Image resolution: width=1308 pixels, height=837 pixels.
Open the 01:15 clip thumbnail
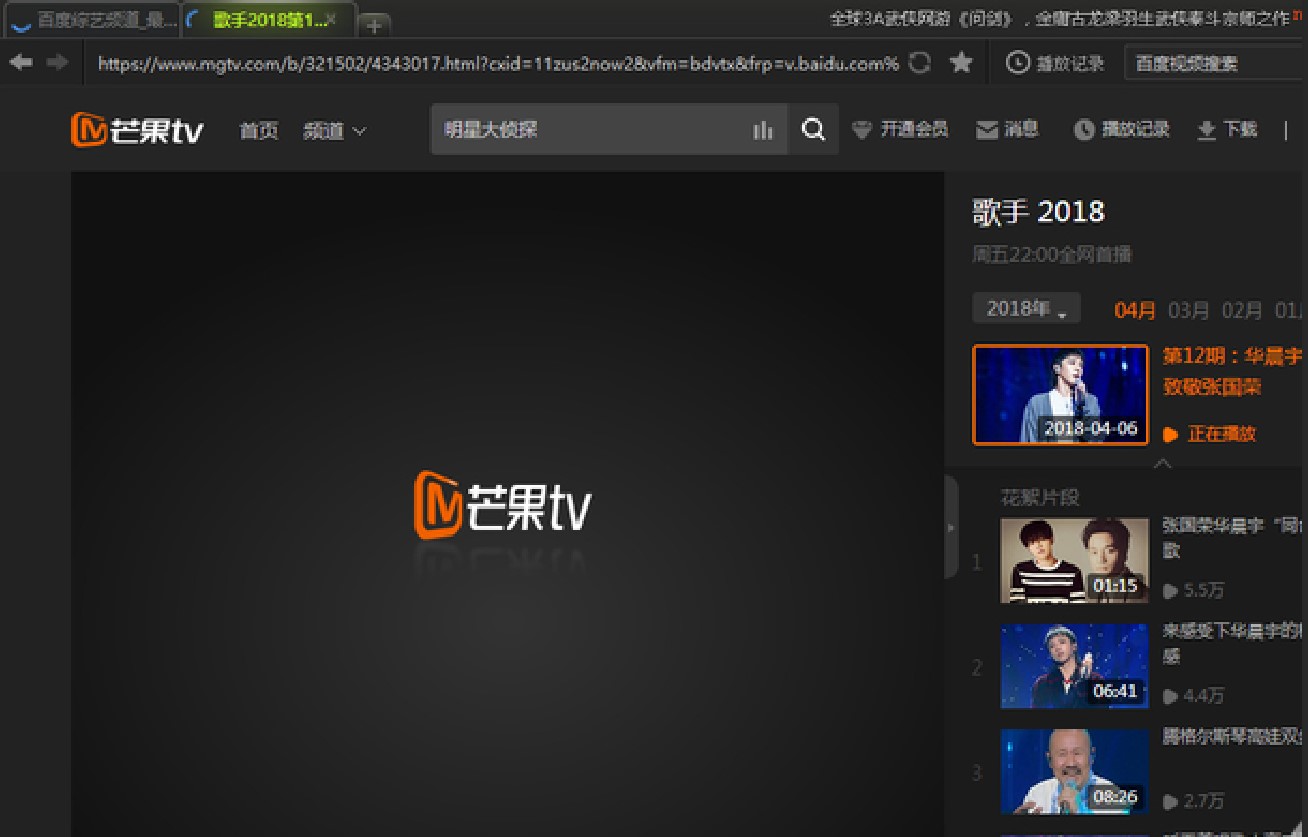click(x=1074, y=560)
